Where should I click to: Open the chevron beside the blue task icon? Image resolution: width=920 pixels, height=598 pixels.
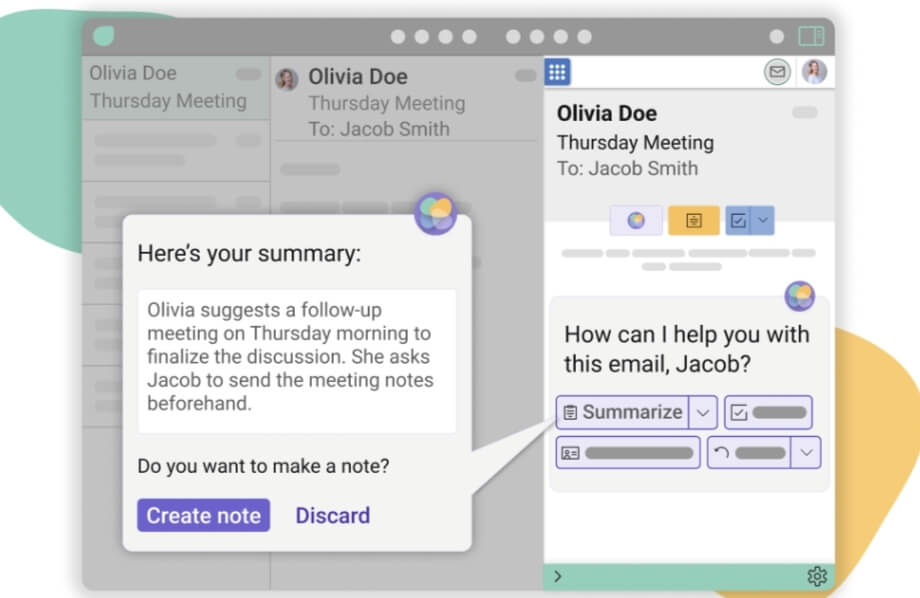click(762, 220)
